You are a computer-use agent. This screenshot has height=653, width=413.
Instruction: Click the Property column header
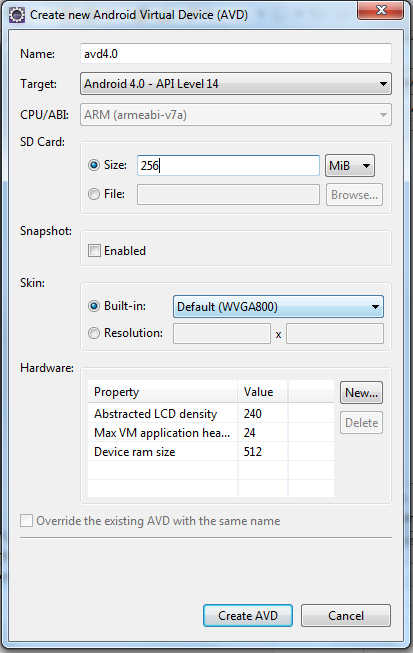(x=162, y=391)
